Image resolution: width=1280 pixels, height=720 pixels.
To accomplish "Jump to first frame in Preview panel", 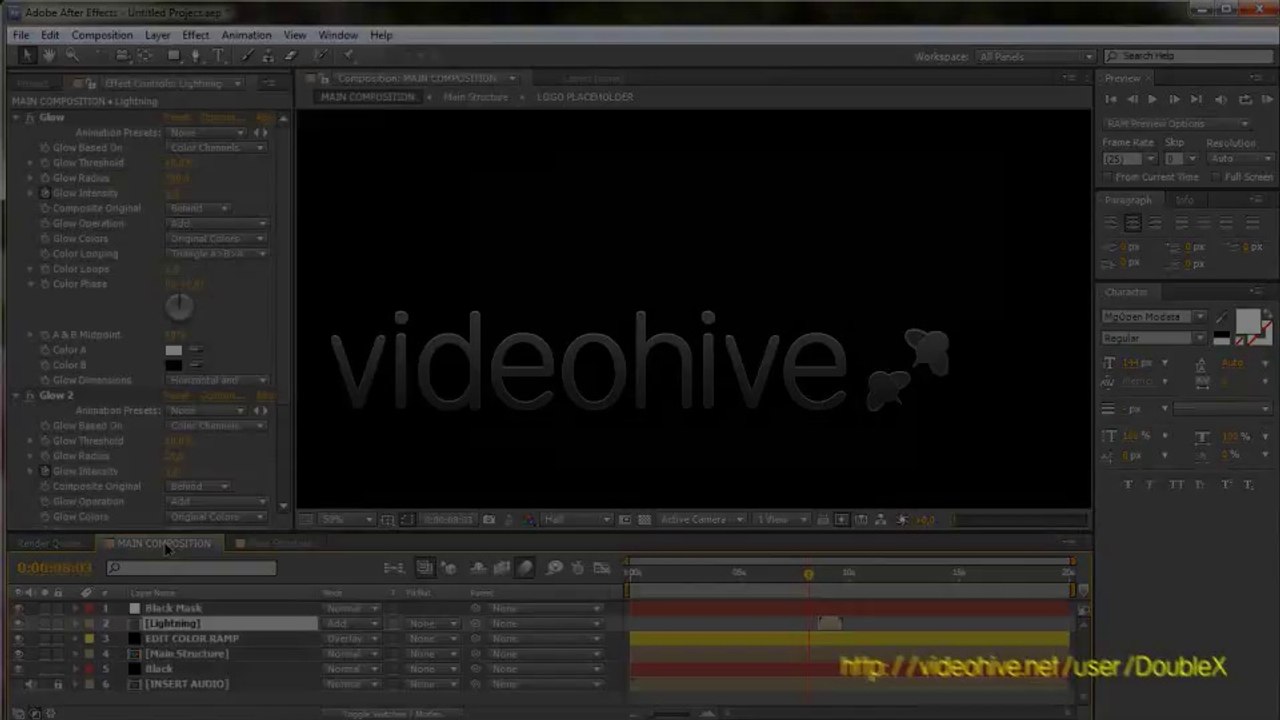I will pos(1111,100).
